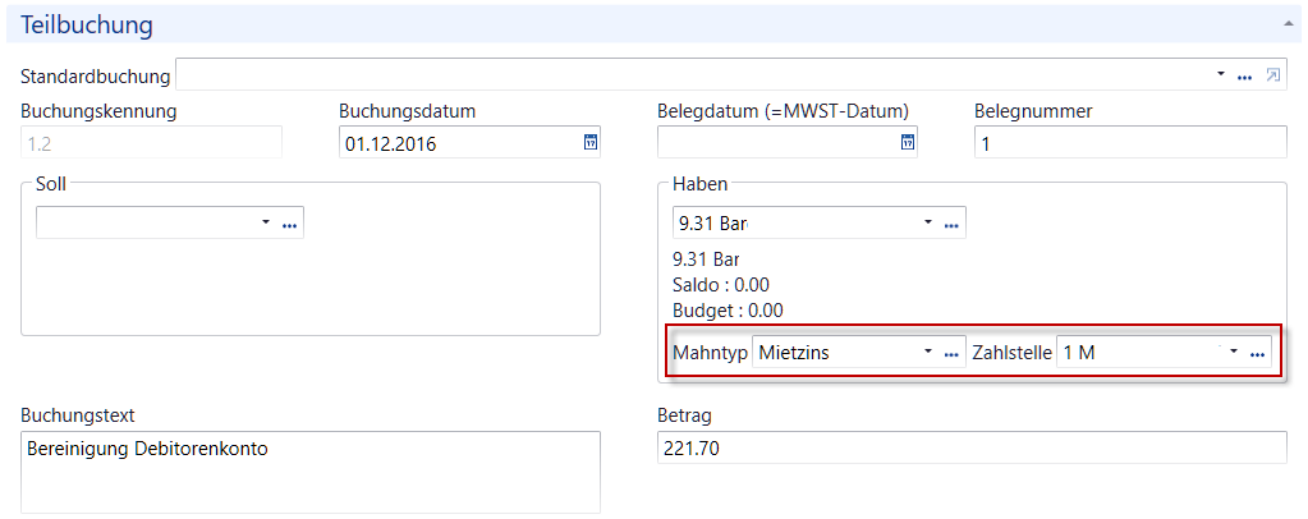The width and height of the screenshot is (1308, 519).
Task: Click the Buchungskennung field showing 1.2
Action: tap(151, 143)
